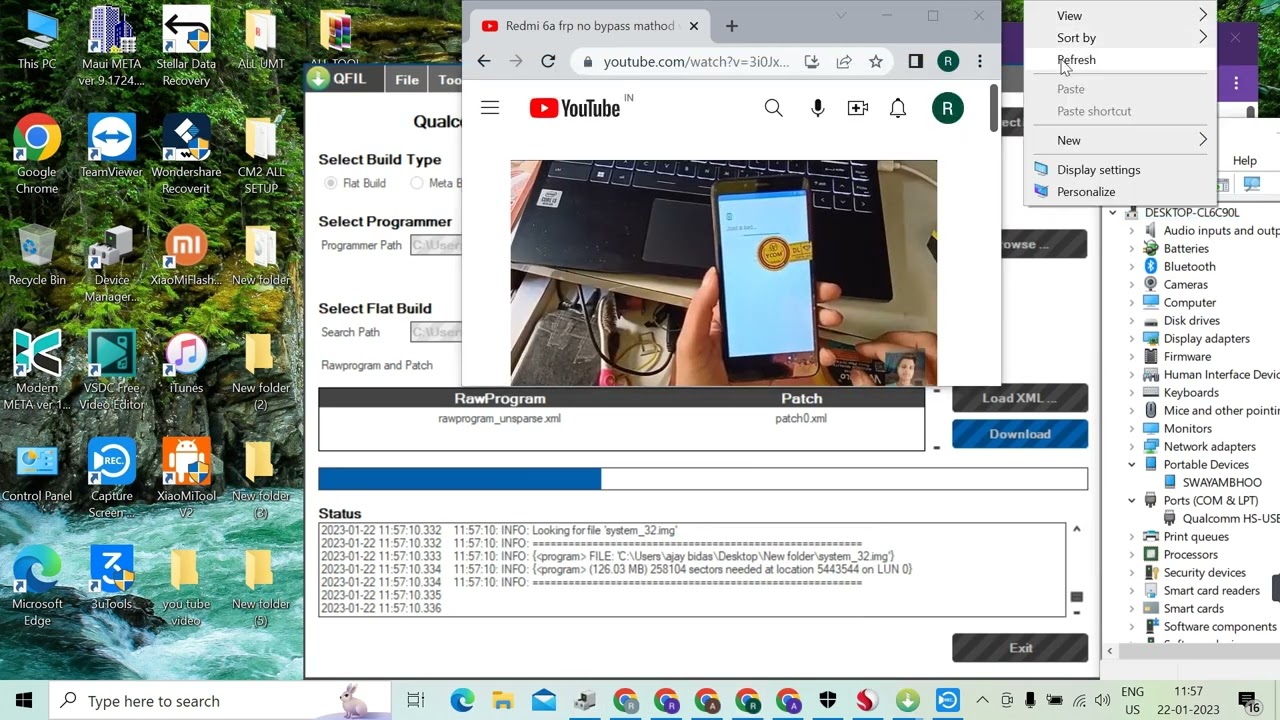Open Windows Start menu
This screenshot has height=720, width=1280.
click(24, 700)
